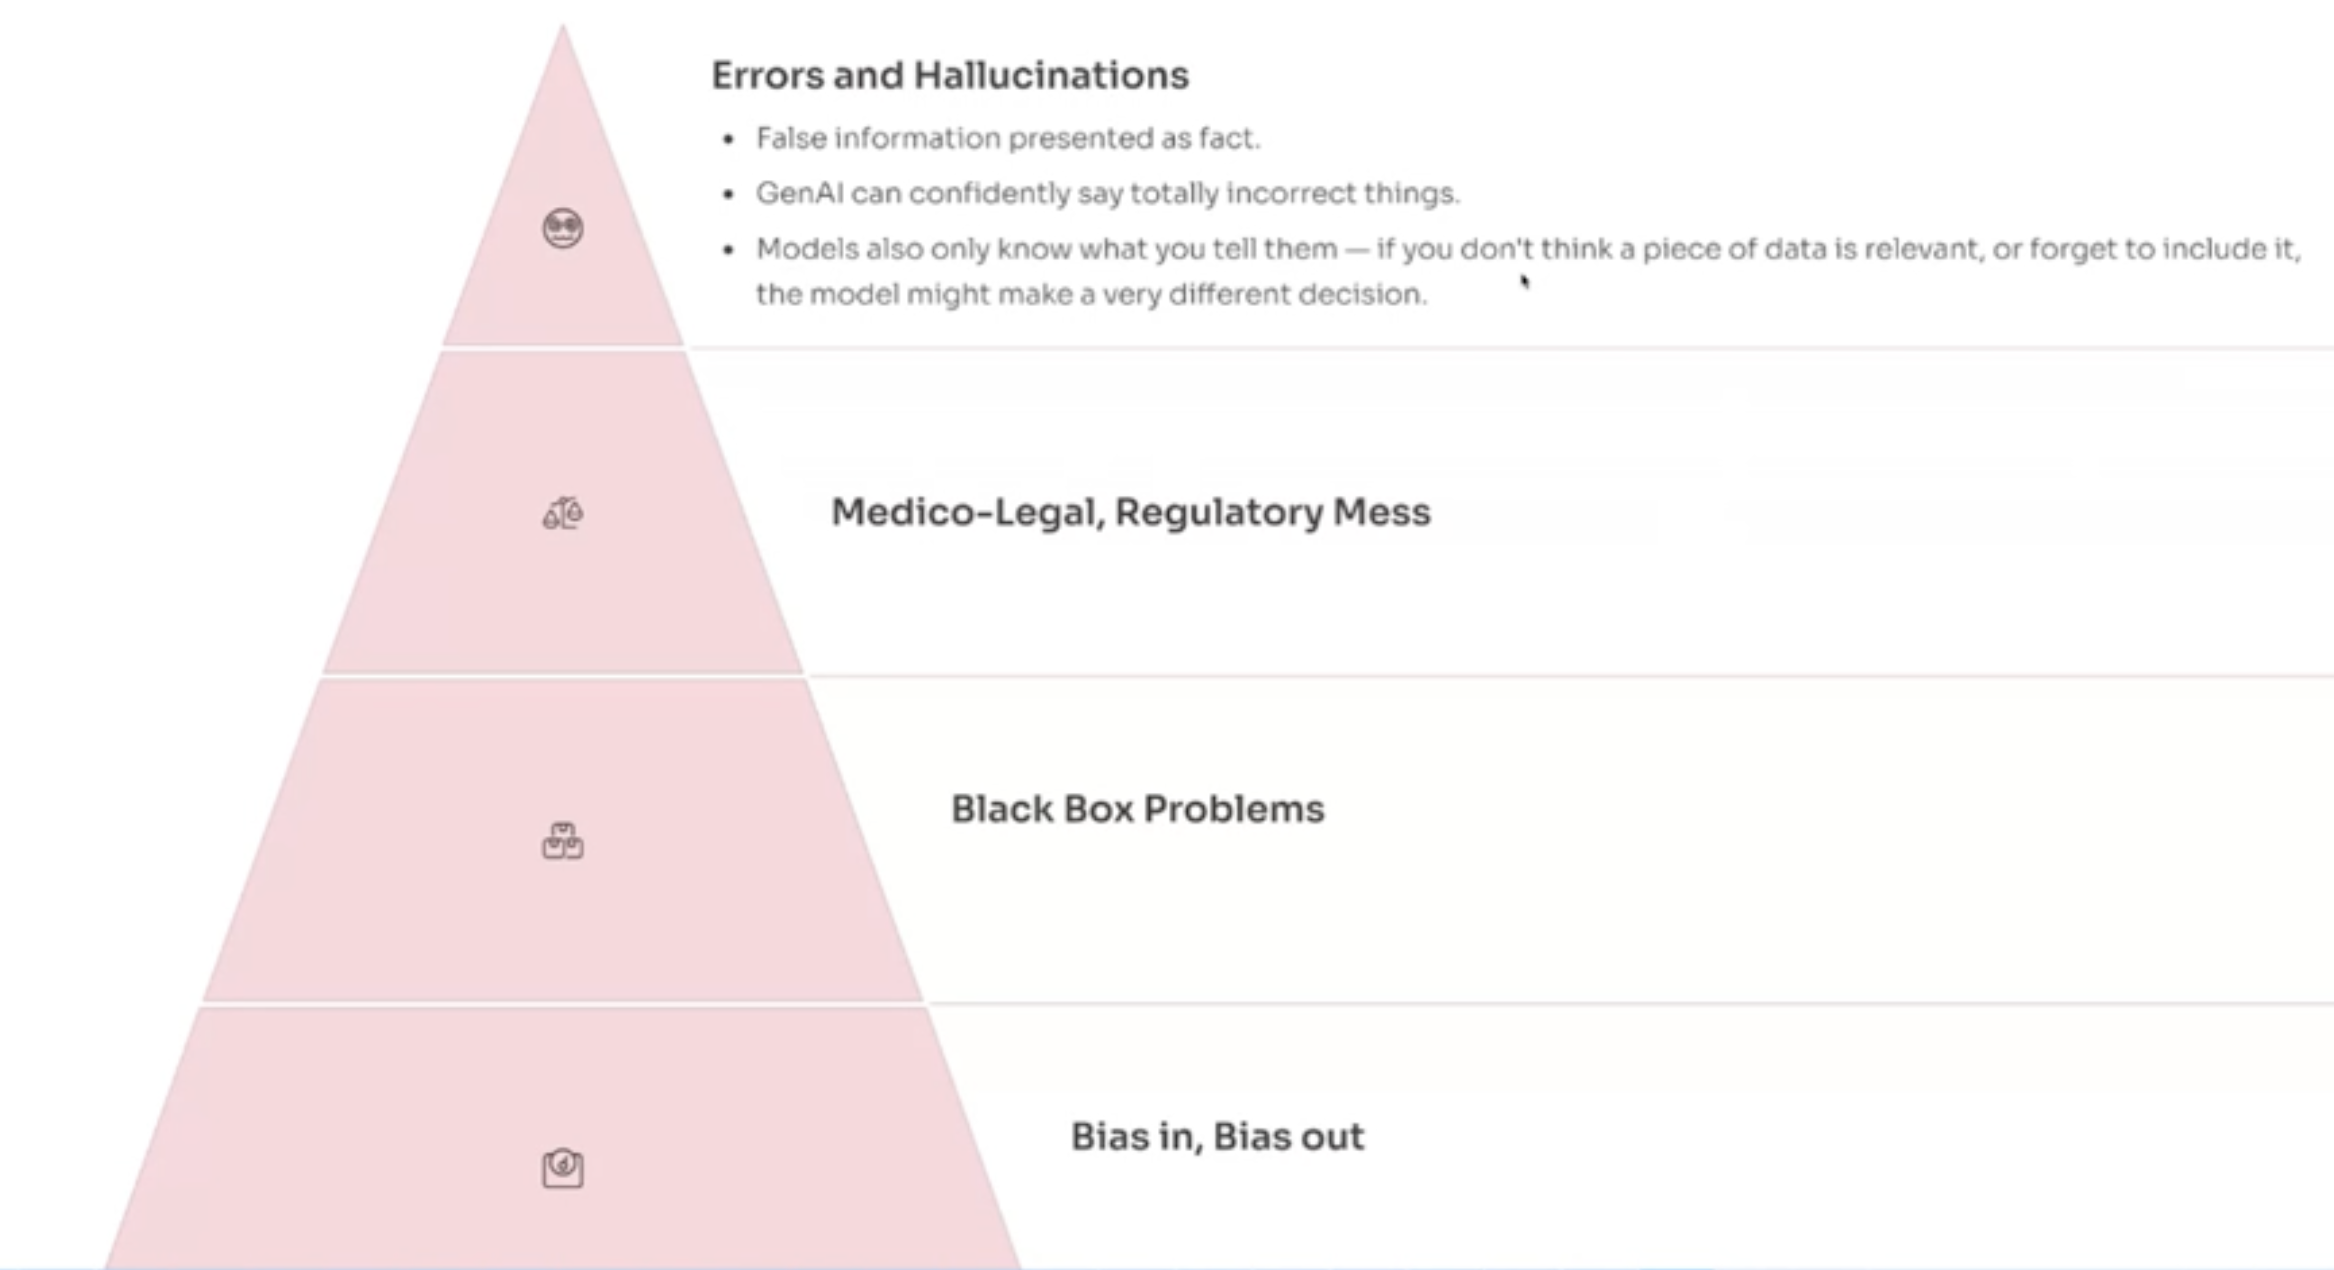The height and width of the screenshot is (1270, 2334).
Task: Click the bullet starting "Models also only know"
Action: coord(1527,249)
